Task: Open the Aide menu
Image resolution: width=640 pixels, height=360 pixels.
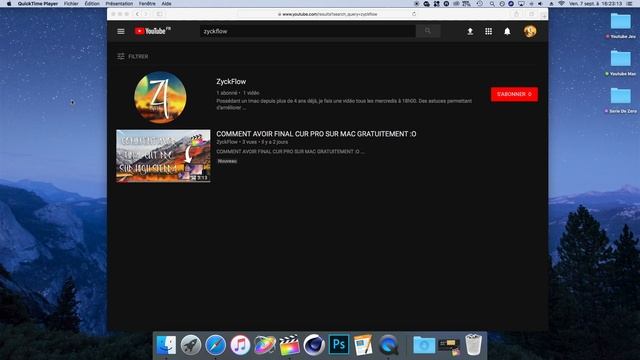Action: coord(167,4)
